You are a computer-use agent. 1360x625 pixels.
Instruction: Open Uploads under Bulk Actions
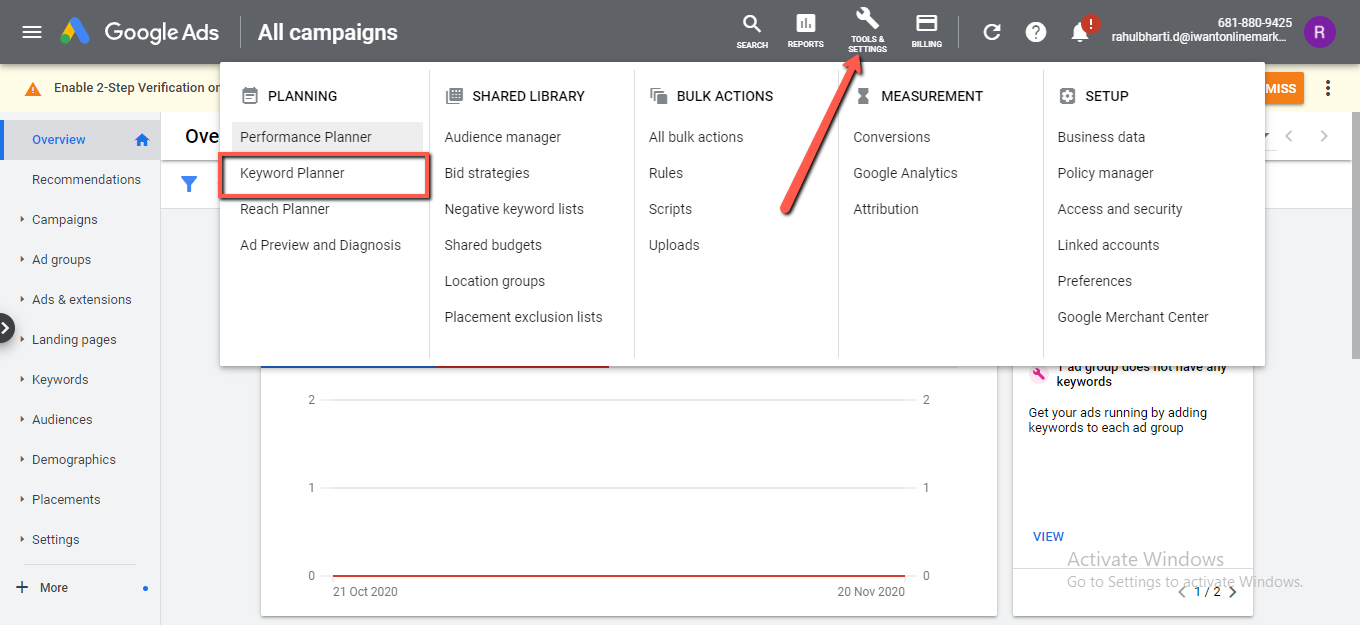[674, 245]
